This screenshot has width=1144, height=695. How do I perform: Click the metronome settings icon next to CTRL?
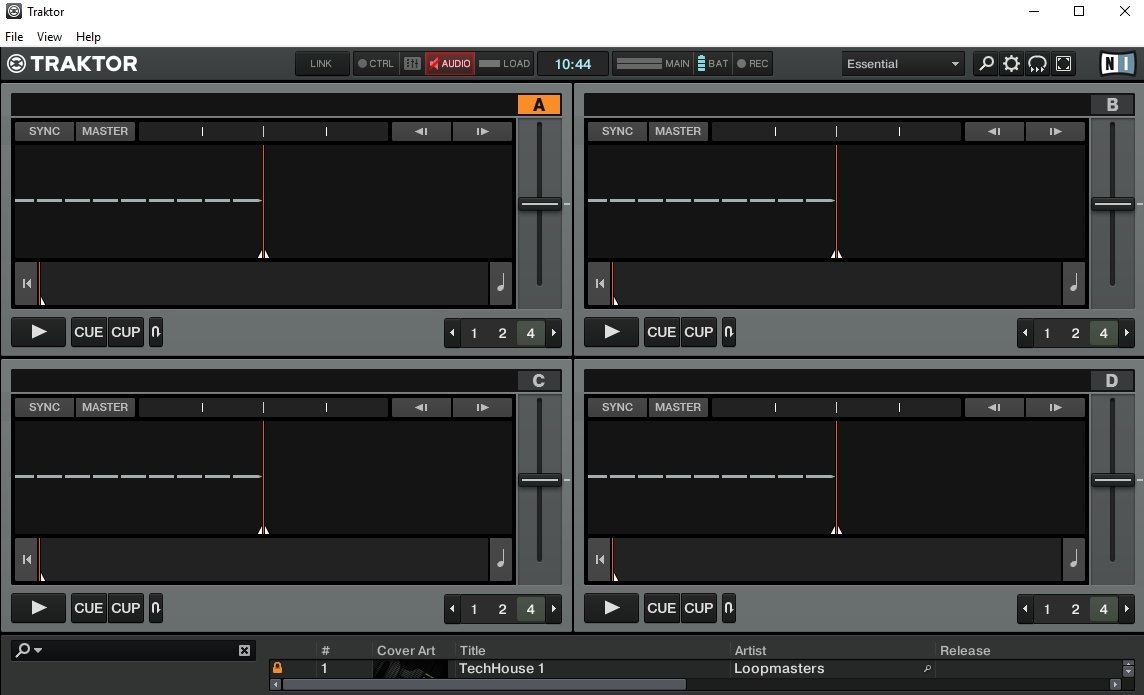[x=412, y=63]
